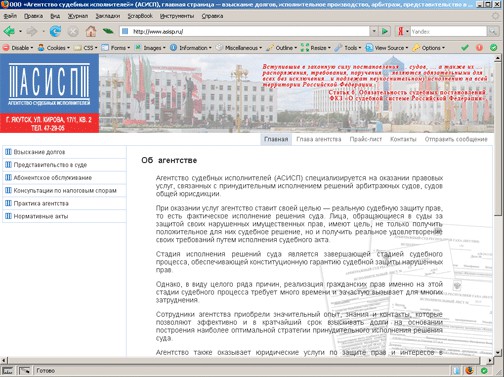Screen dimensions: 504x377
Task: Reload the page with the refresh icon
Action: pyautogui.click(x=55, y=32)
